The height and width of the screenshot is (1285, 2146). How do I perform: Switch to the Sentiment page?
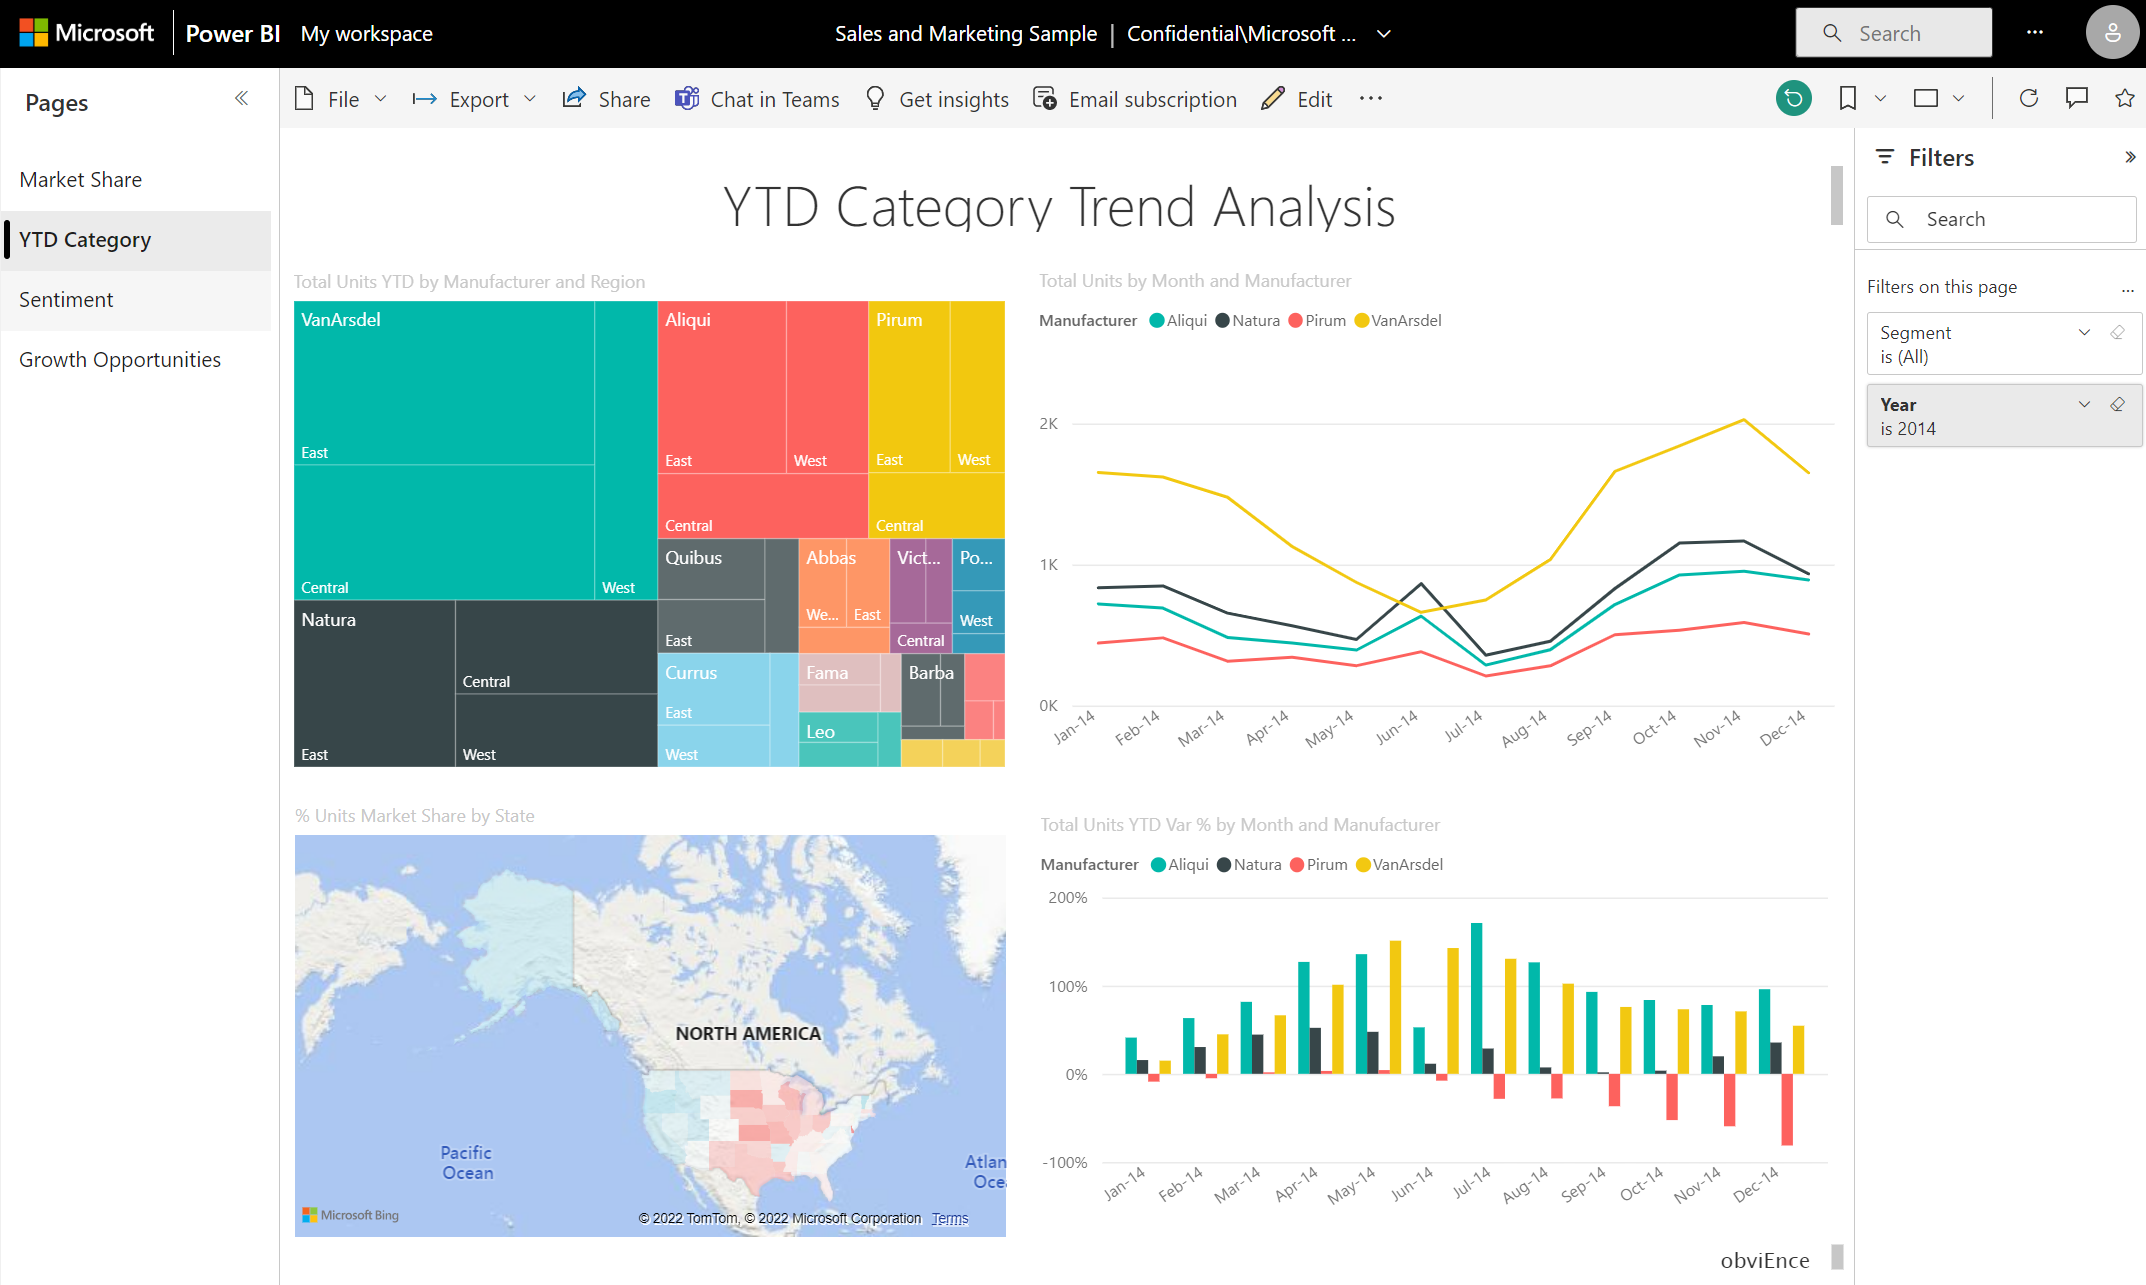66,300
